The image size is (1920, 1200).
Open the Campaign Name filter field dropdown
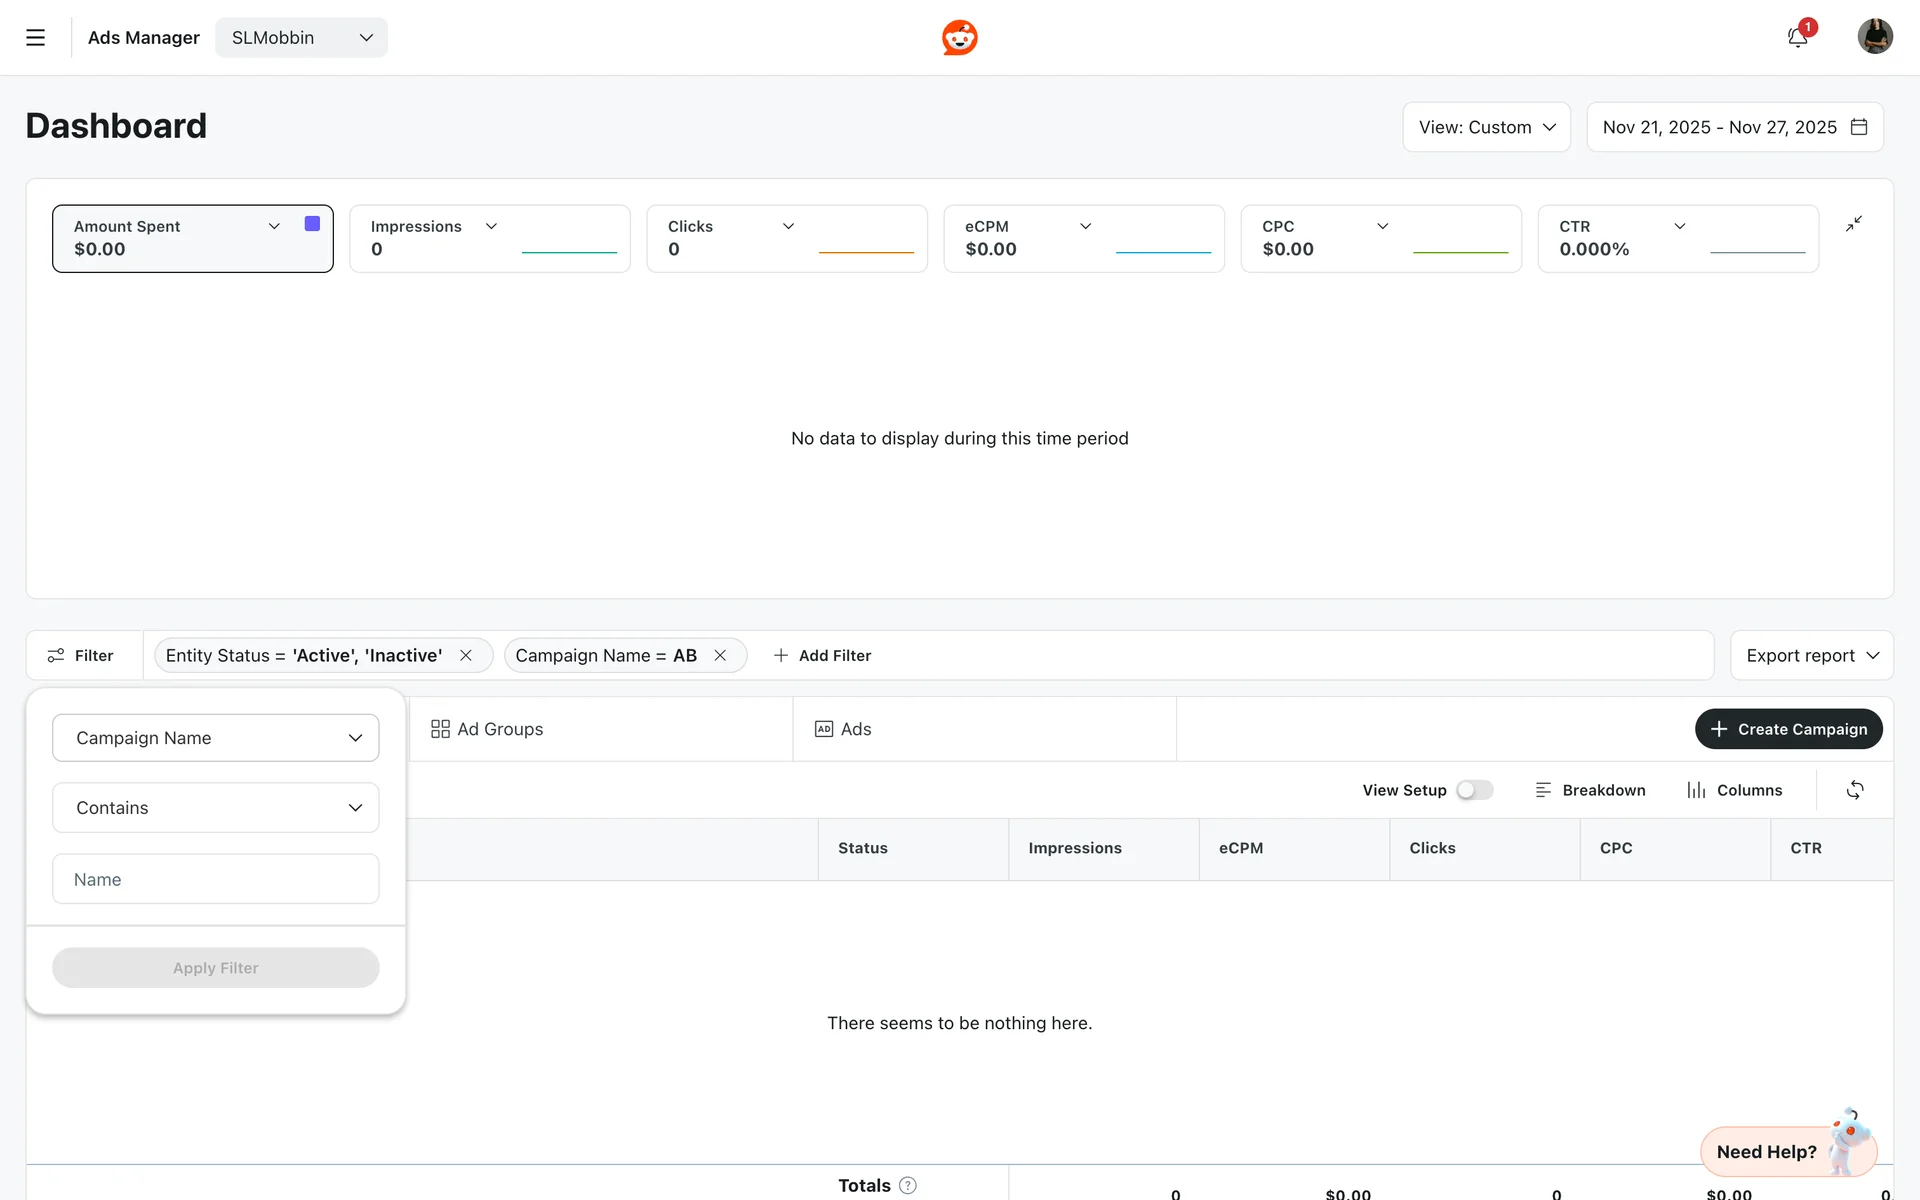click(215, 738)
